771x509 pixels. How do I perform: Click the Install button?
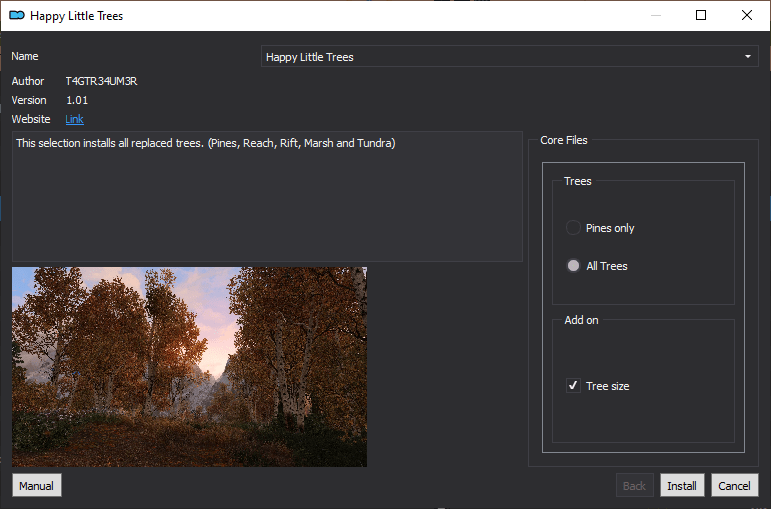[682, 485]
